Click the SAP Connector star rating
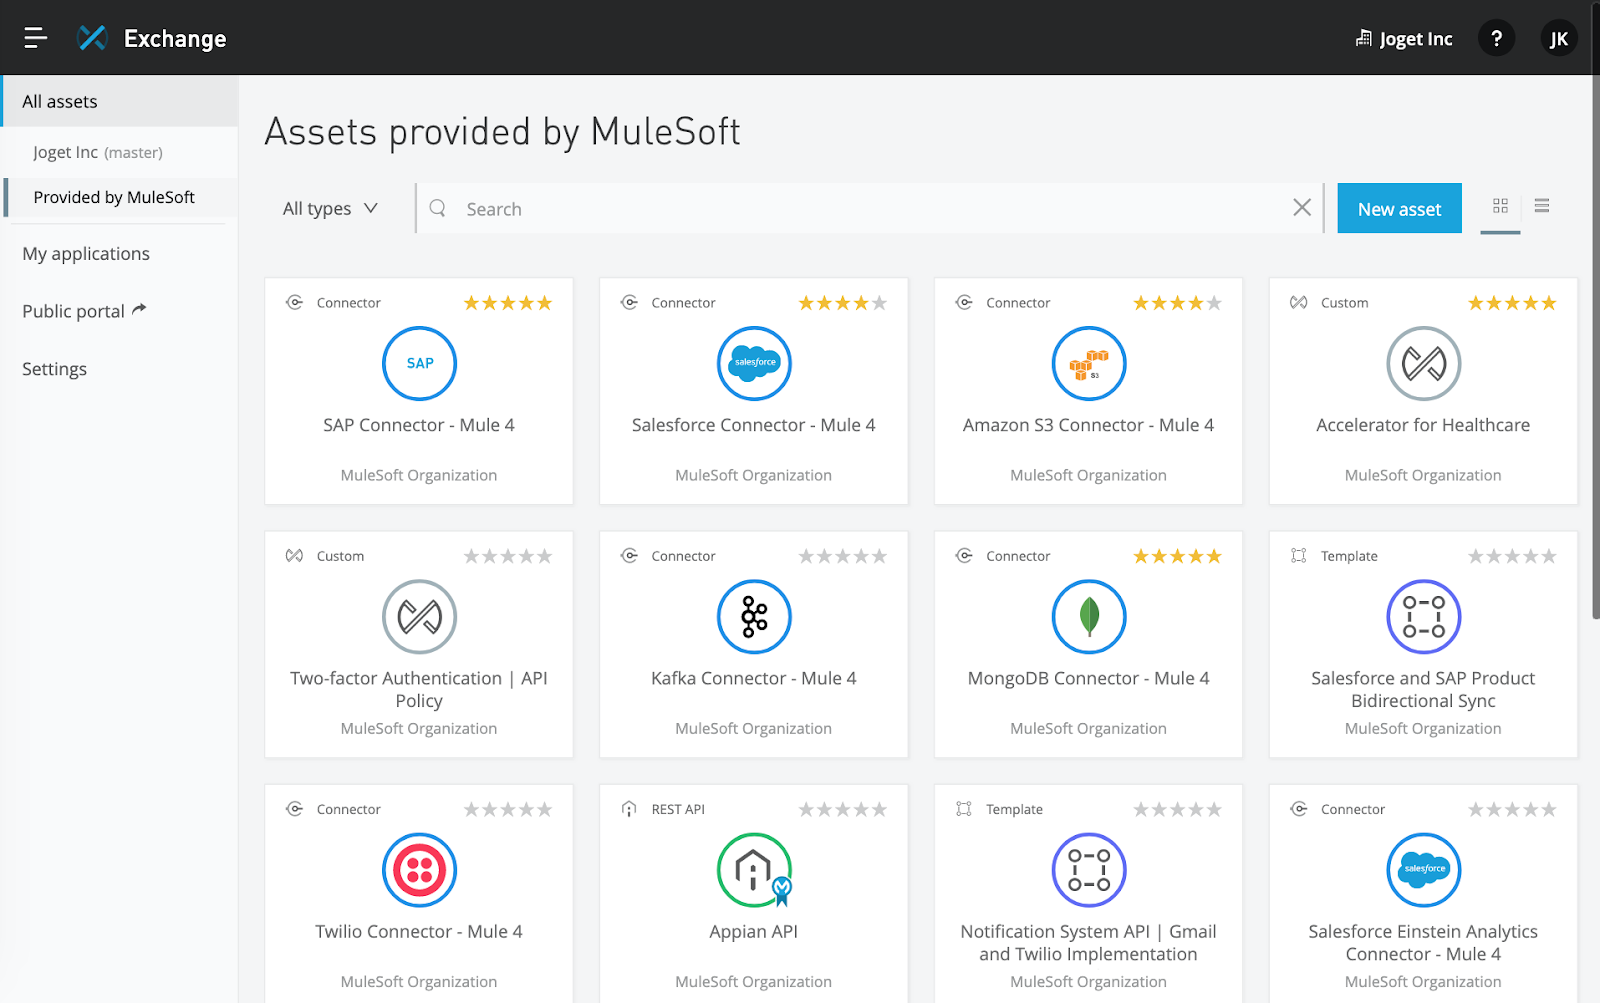Image resolution: width=1600 pixels, height=1003 pixels. [x=508, y=303]
